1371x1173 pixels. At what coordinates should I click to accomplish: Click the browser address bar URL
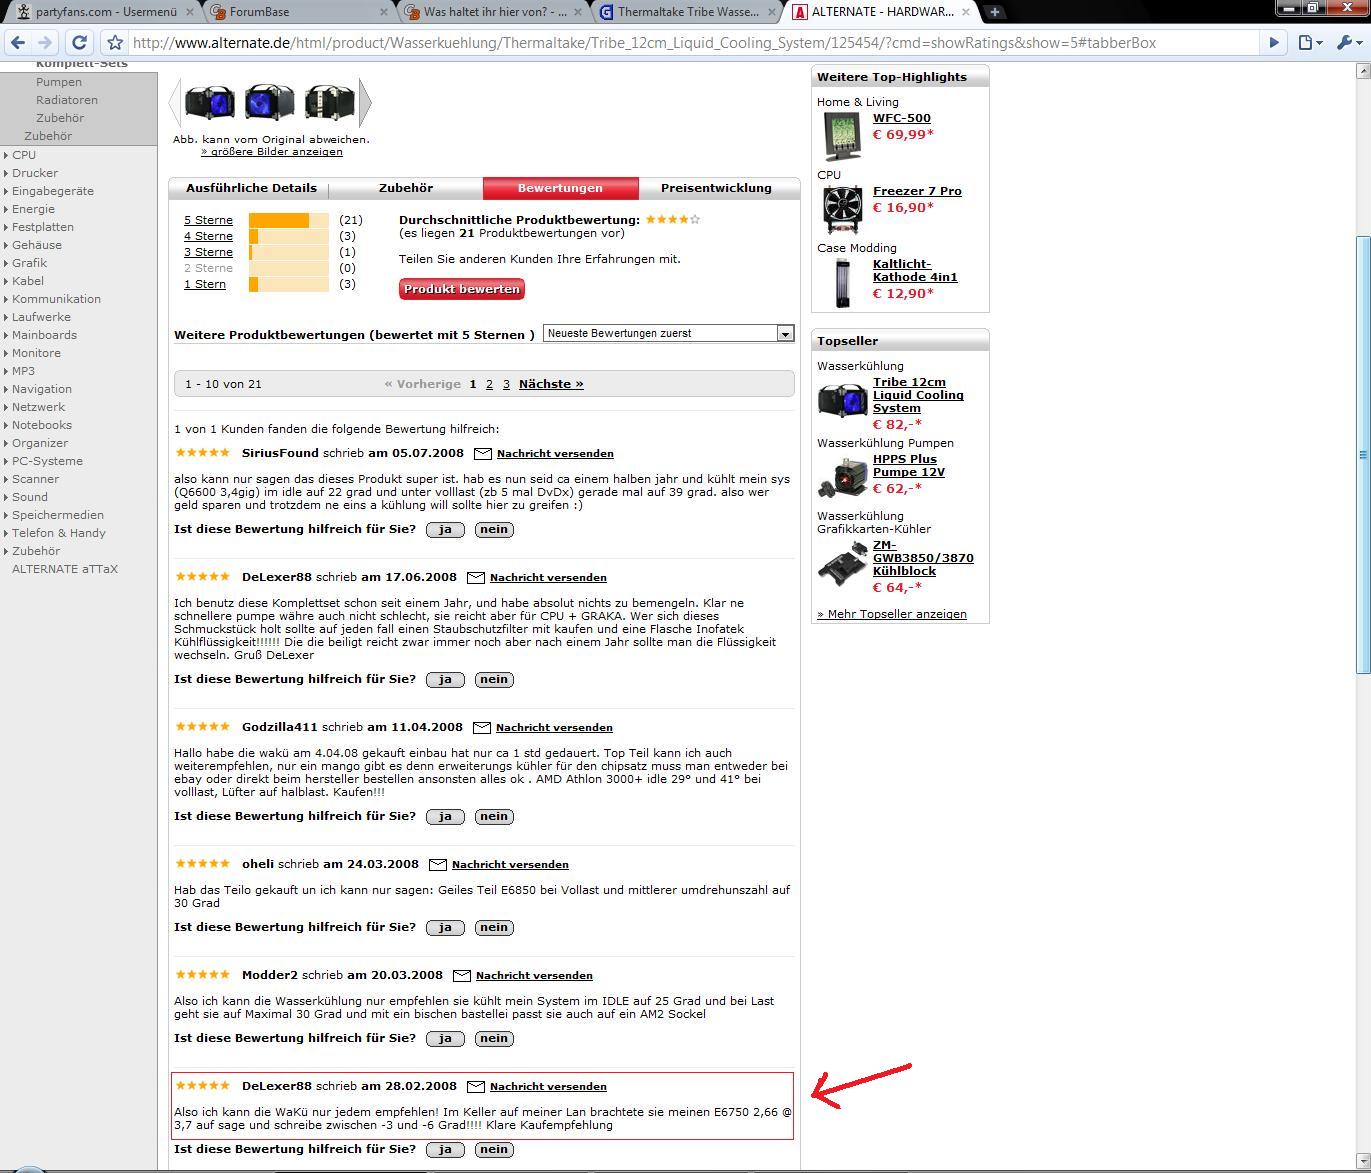pyautogui.click(x=644, y=43)
